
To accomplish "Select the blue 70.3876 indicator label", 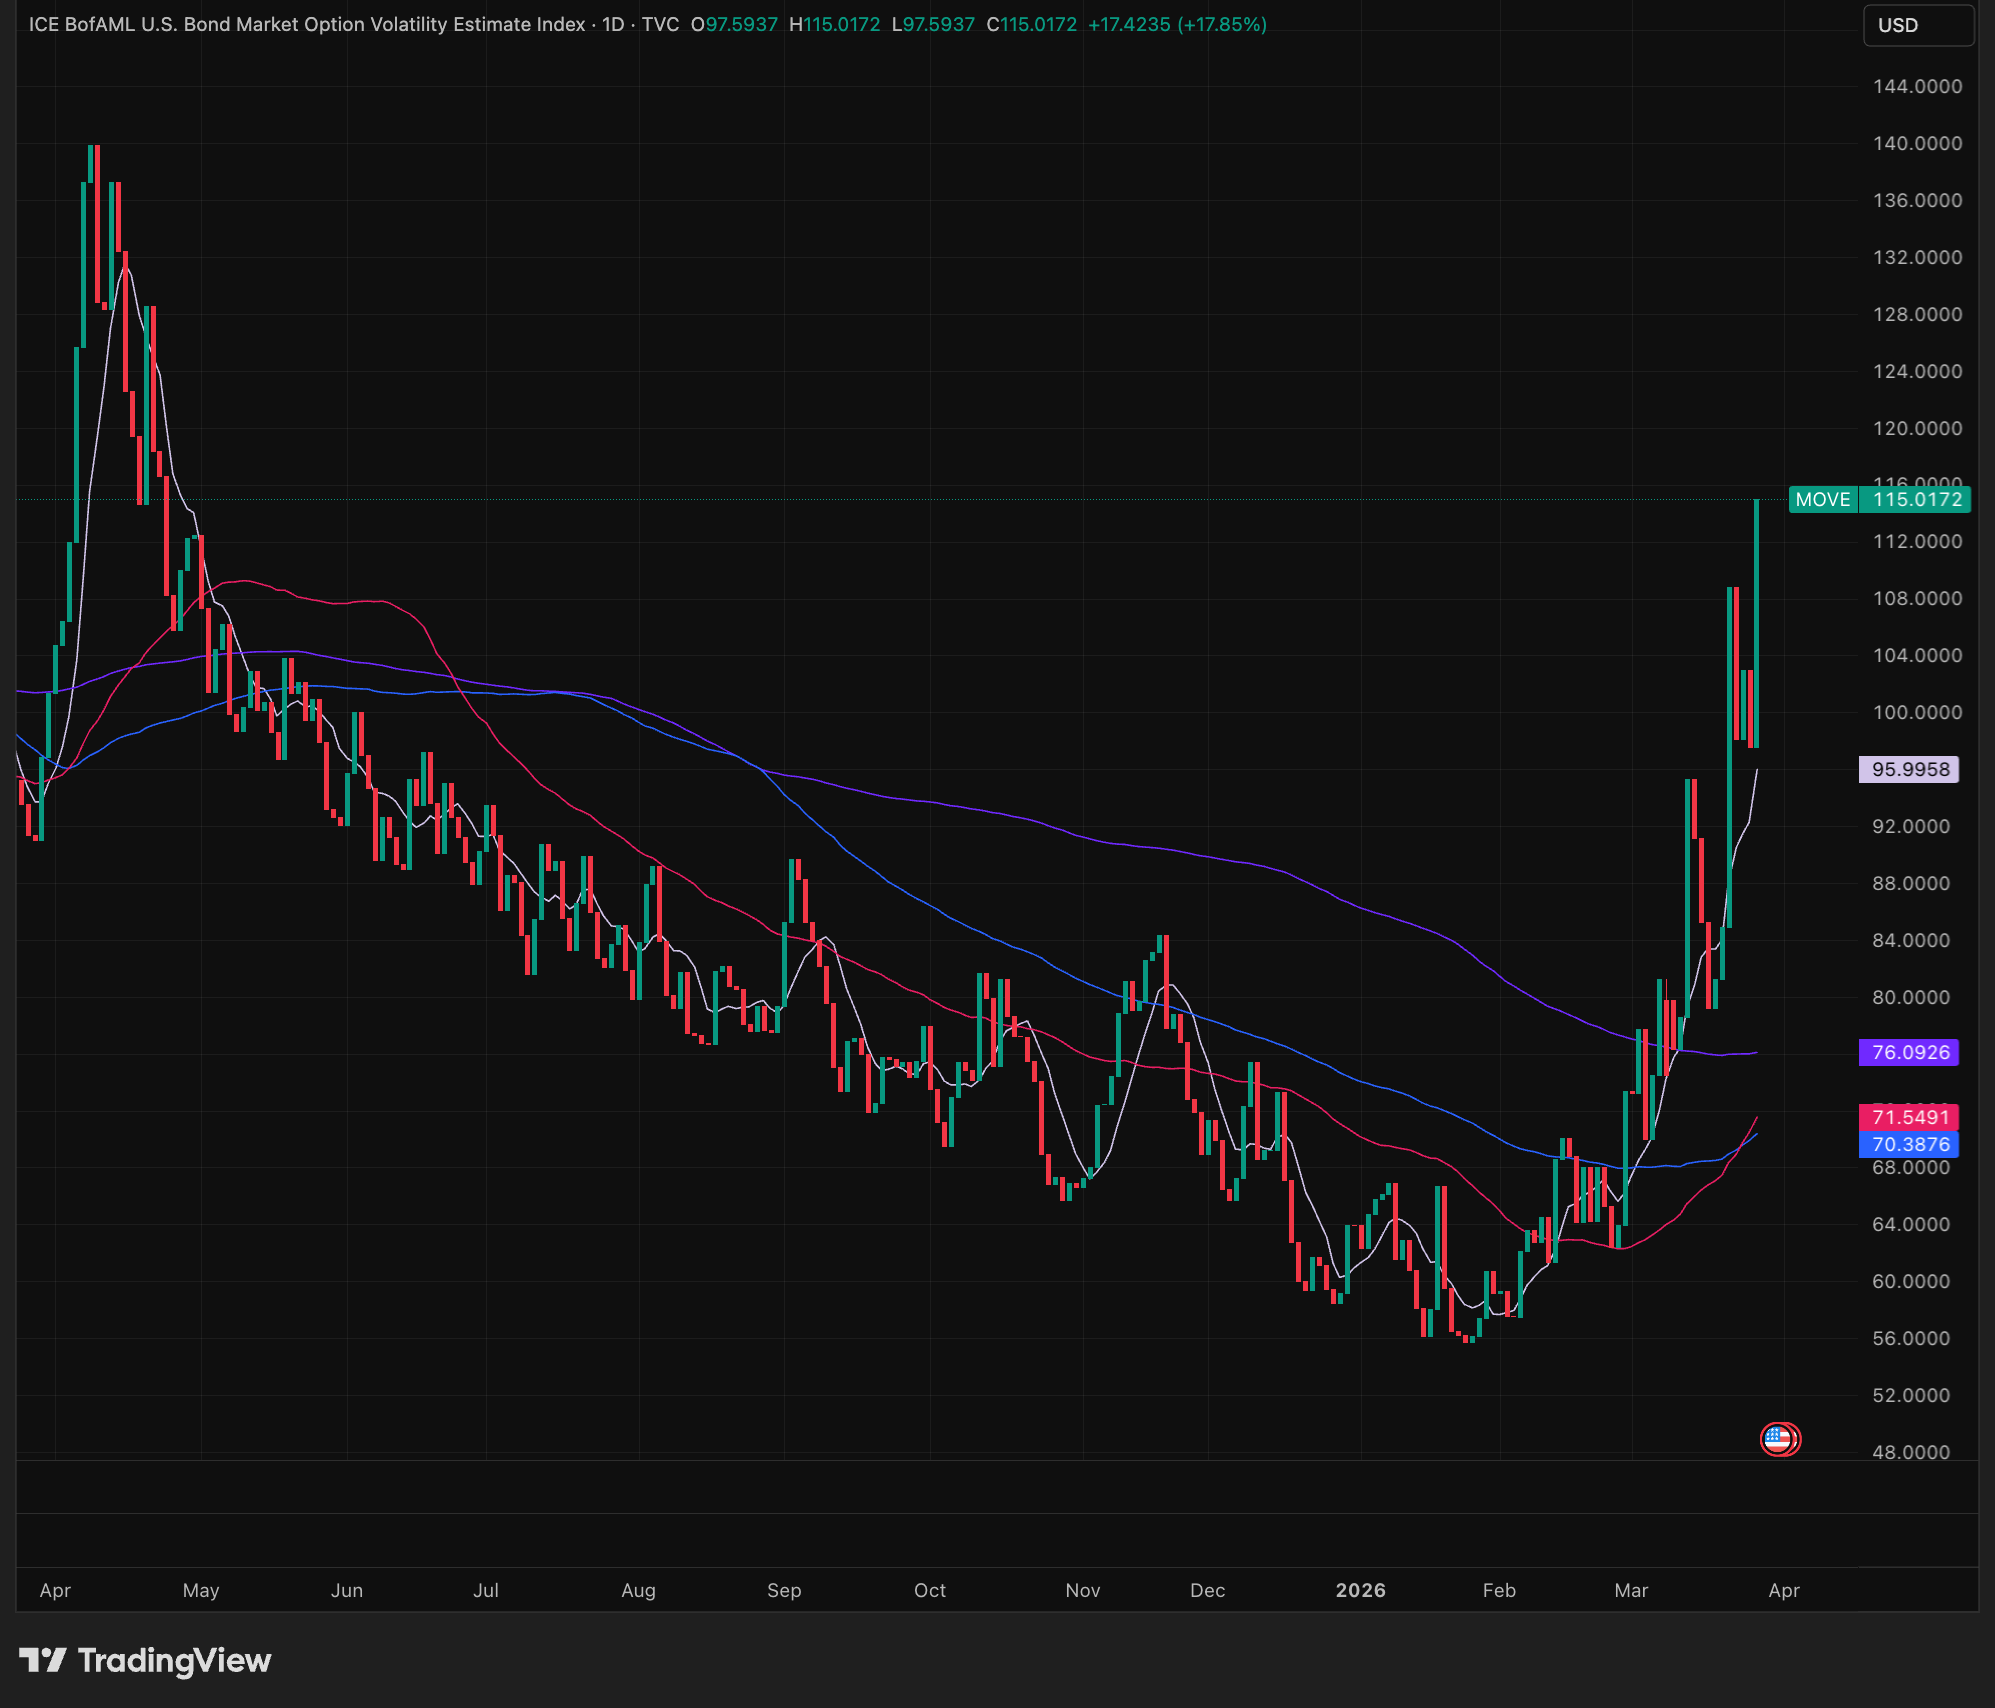I will pyautogui.click(x=1909, y=1144).
